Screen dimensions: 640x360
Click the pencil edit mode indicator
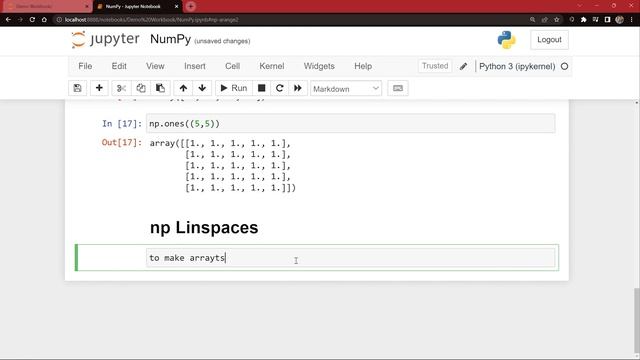[463, 67]
